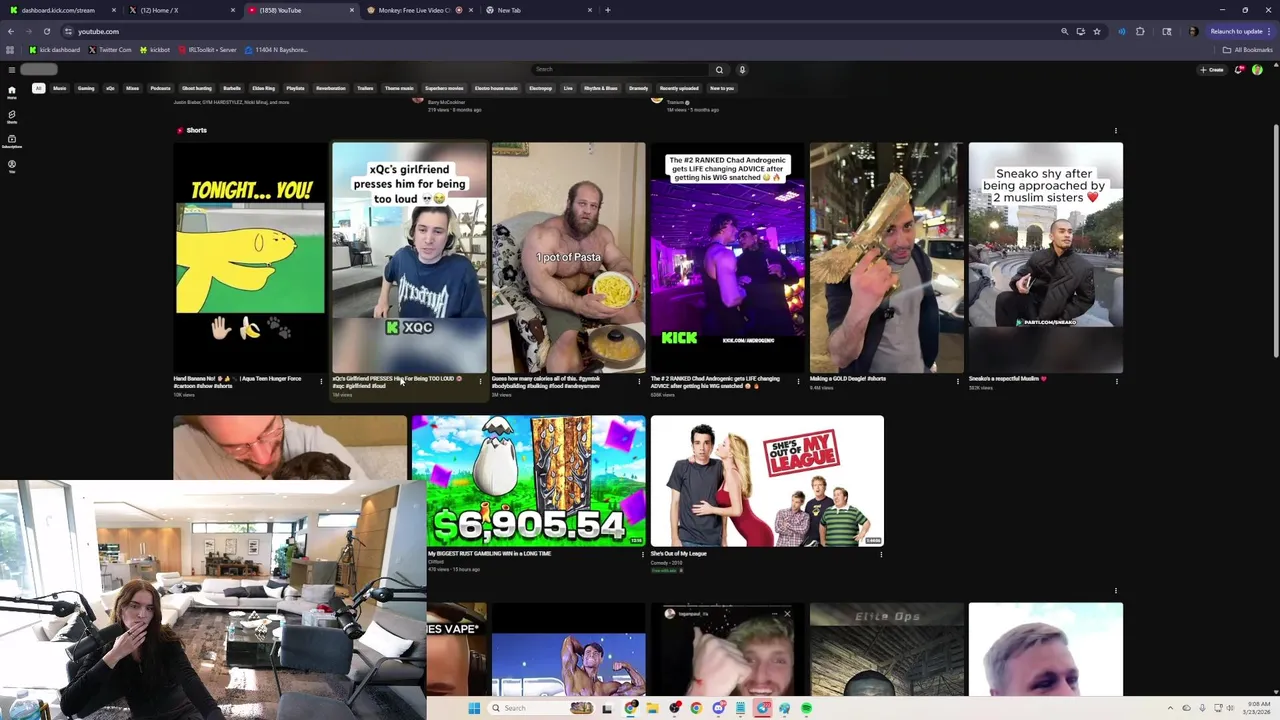Go to YouTube Home in sidebar
Viewport: 1280px width, 720px height.
coord(12,92)
